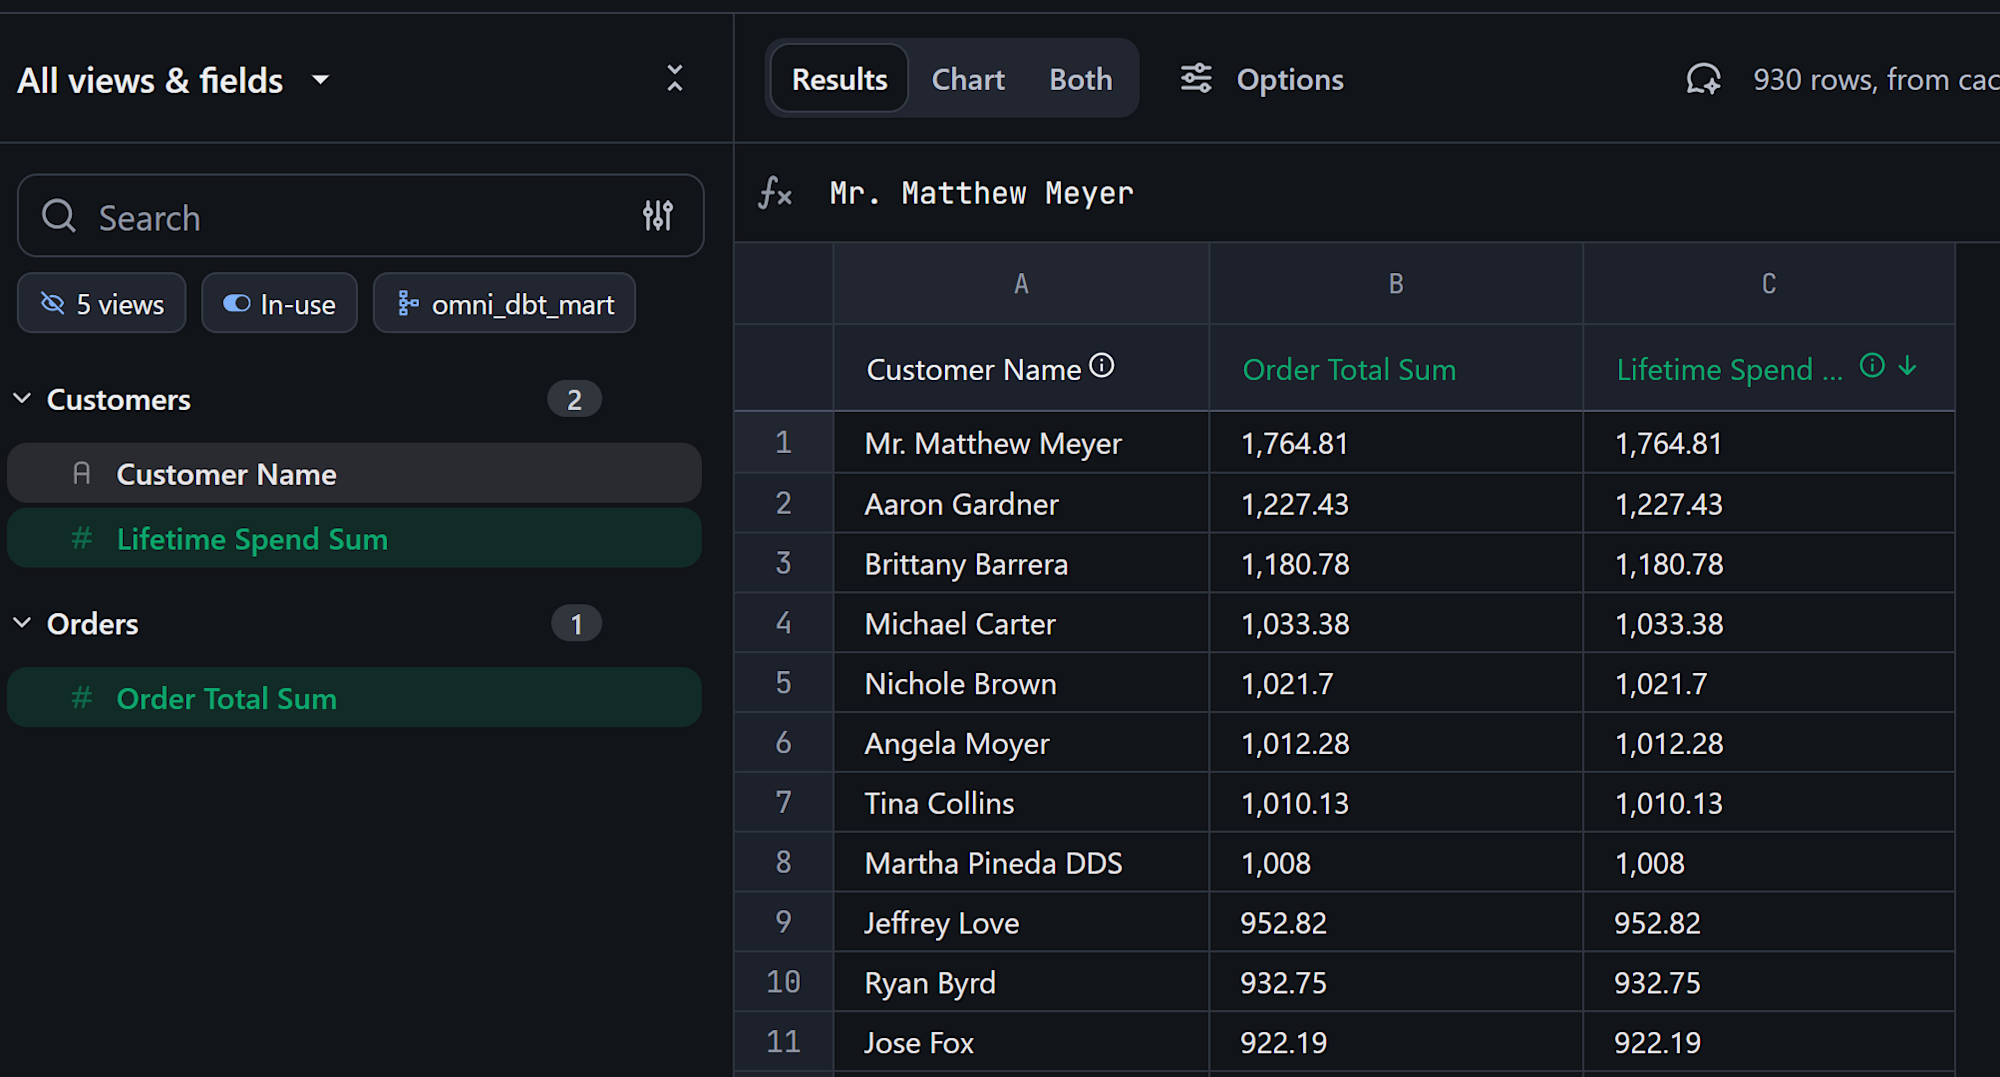The image size is (2000, 1077).
Task: Switch to the Both tab
Action: click(x=1080, y=79)
